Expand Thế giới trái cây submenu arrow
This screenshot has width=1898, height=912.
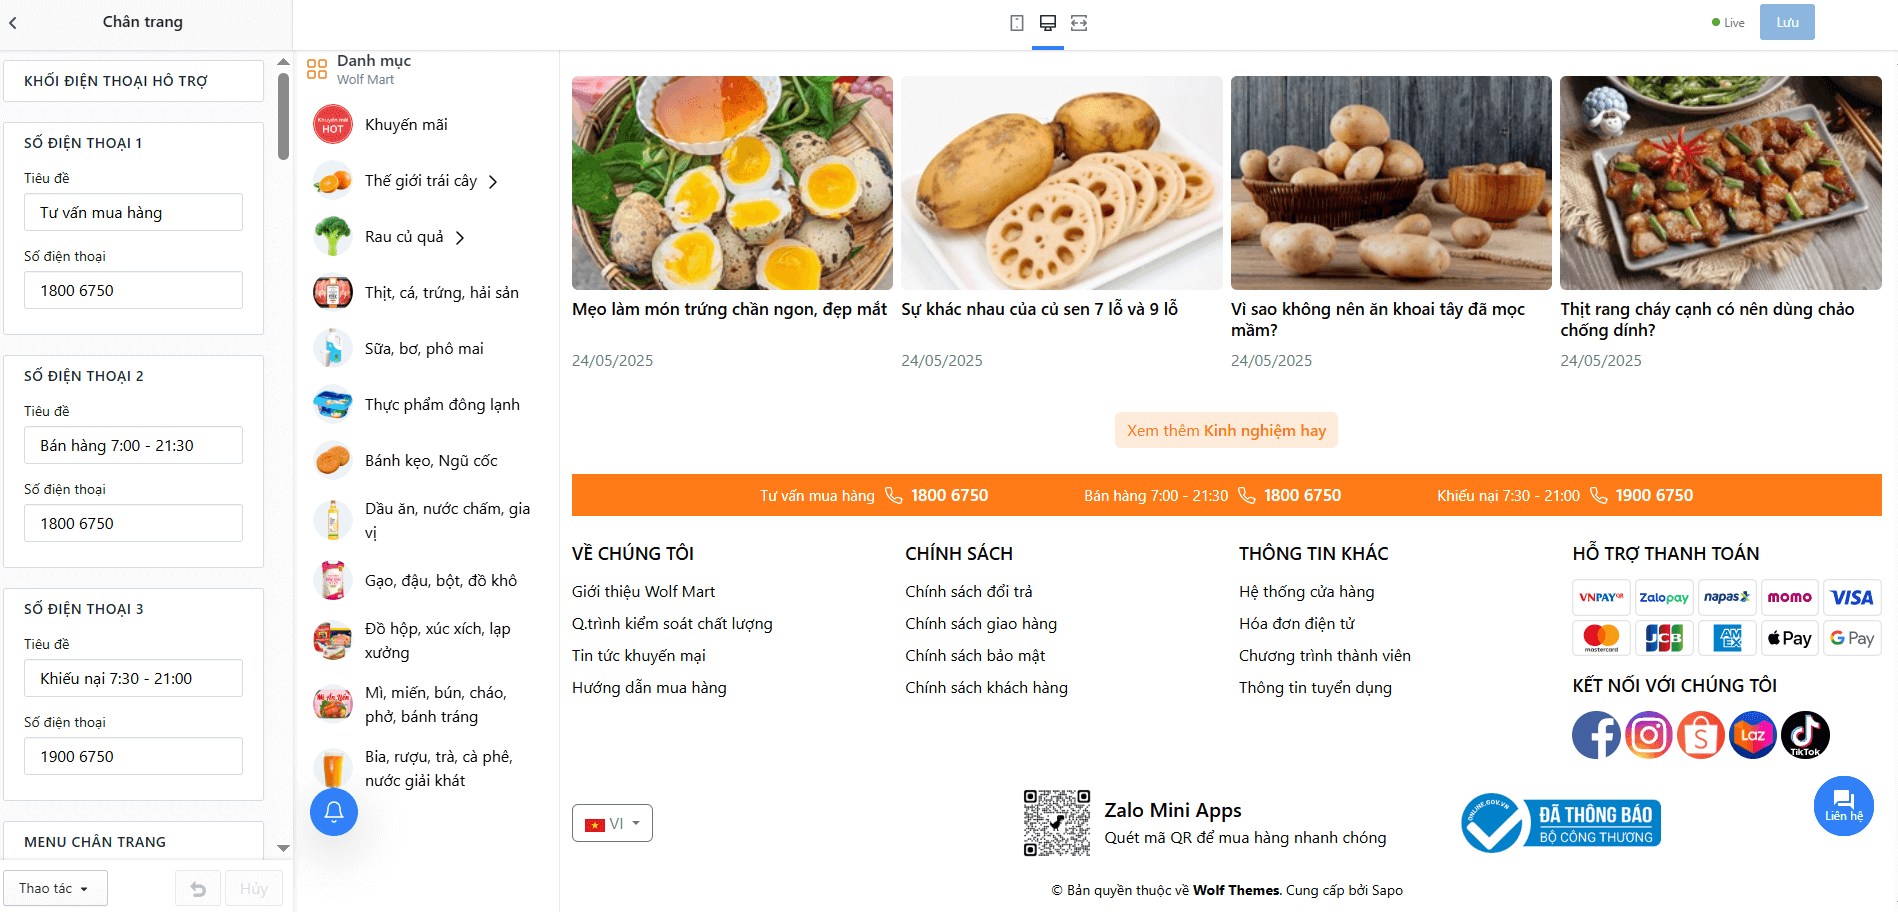(493, 182)
